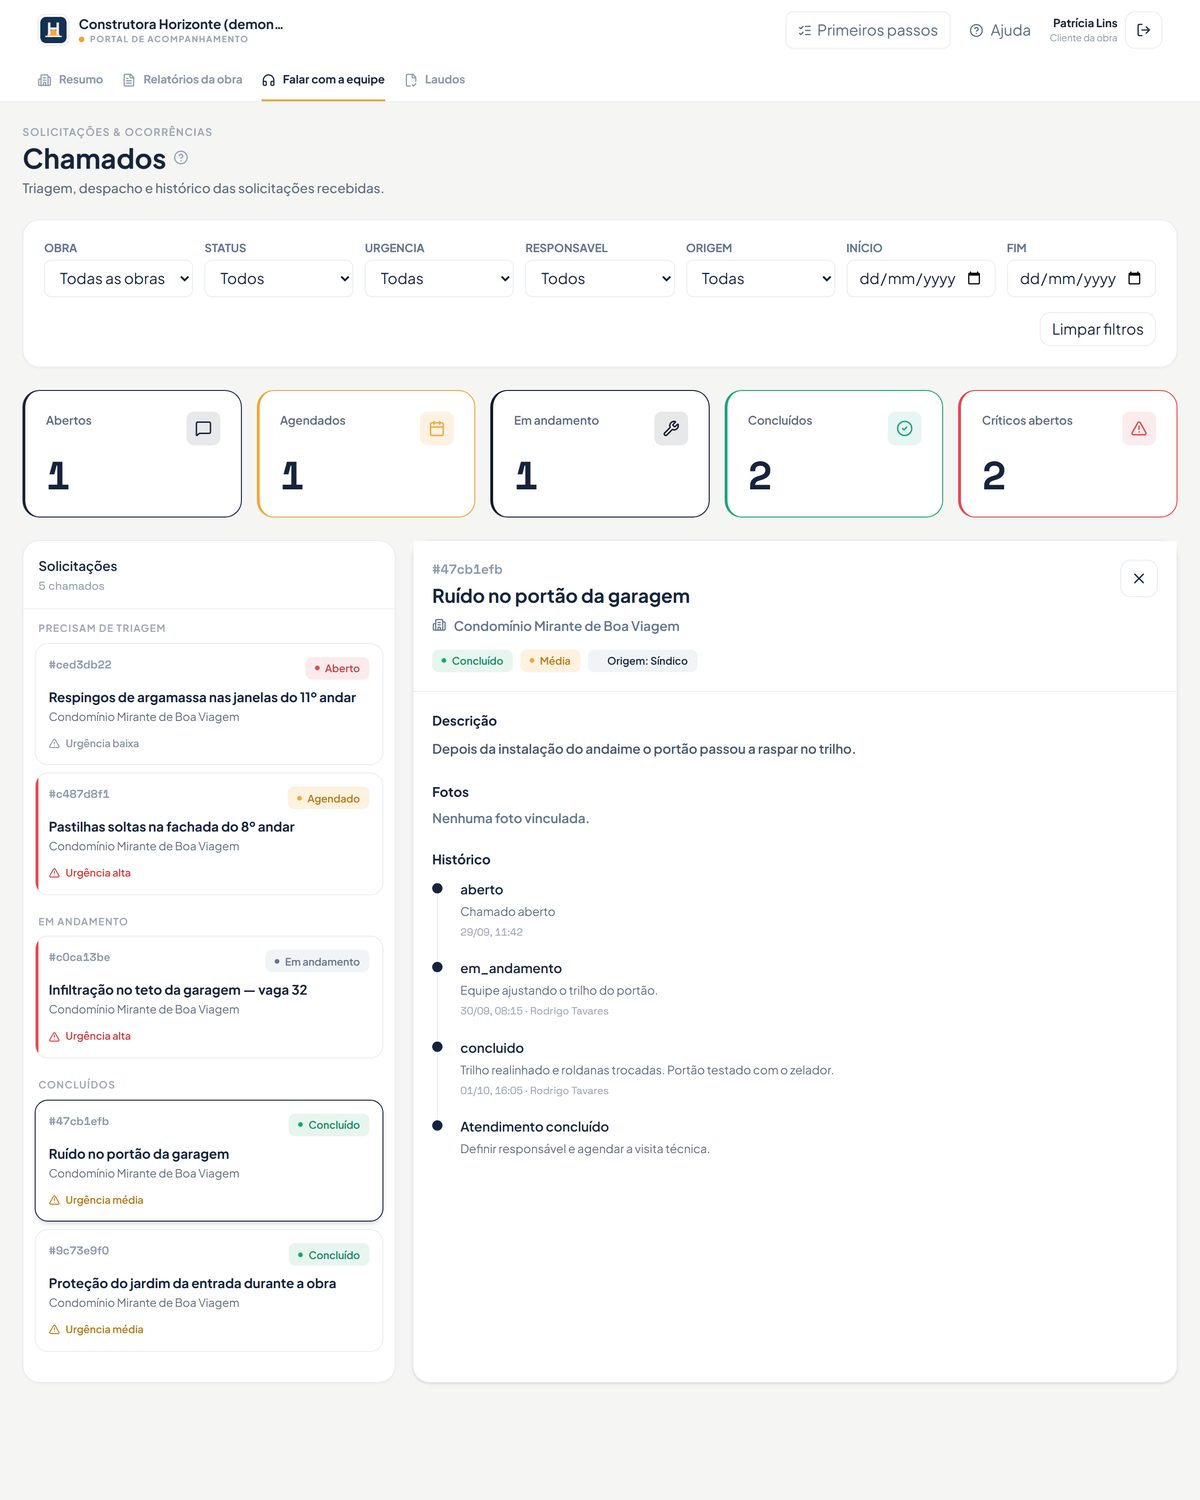Click the building icon beside Condomínio Mirante header
The width and height of the screenshot is (1200, 1500).
[439, 625]
